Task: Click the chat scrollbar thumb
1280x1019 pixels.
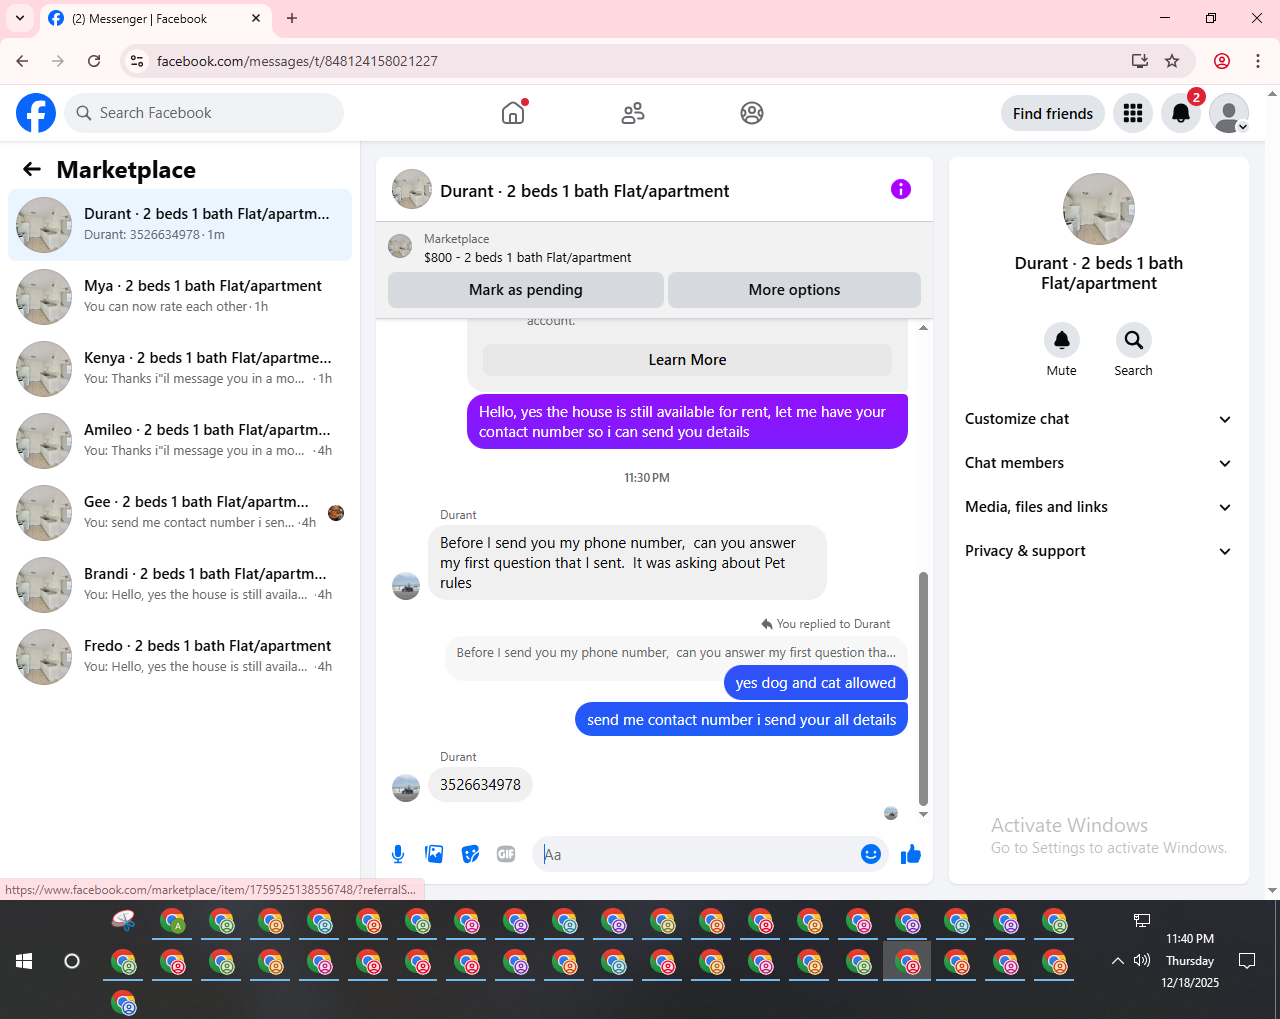Action: tap(923, 688)
